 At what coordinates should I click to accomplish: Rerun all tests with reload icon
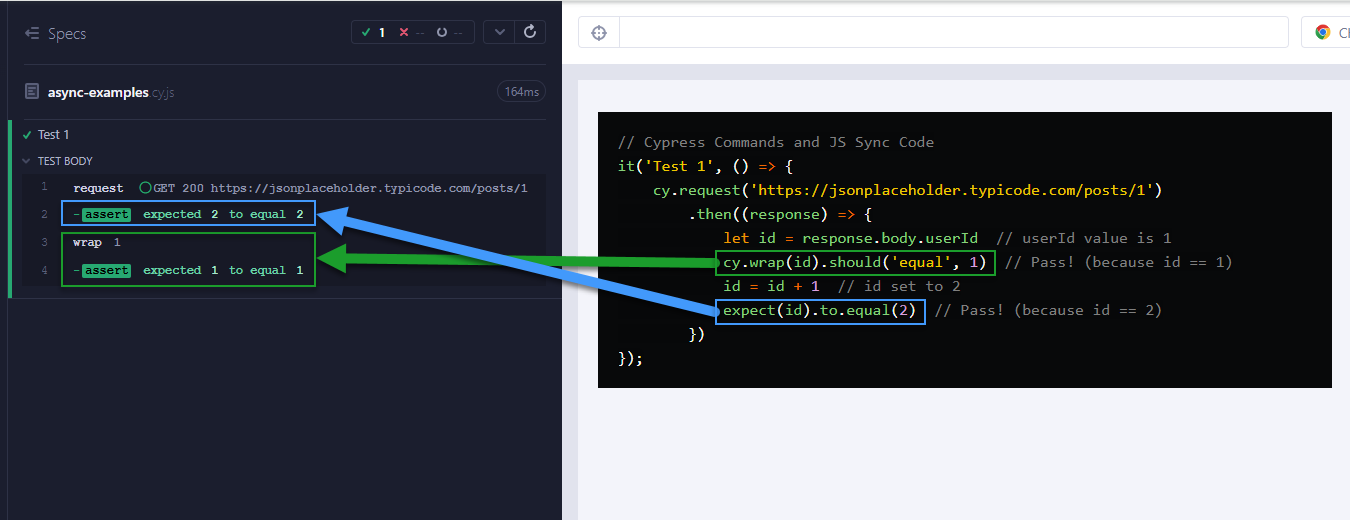[530, 32]
